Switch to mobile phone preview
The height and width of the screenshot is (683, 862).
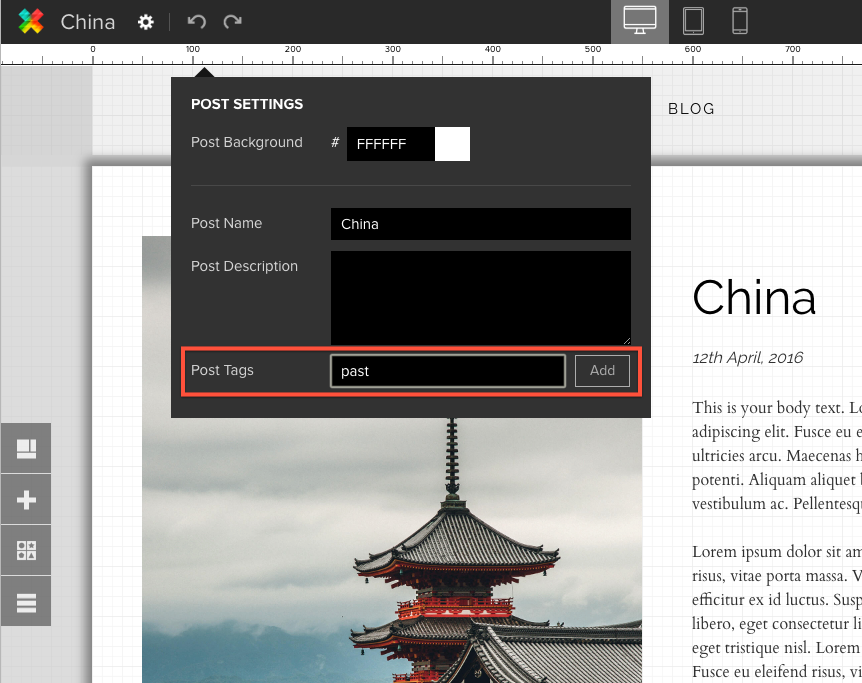coord(740,21)
